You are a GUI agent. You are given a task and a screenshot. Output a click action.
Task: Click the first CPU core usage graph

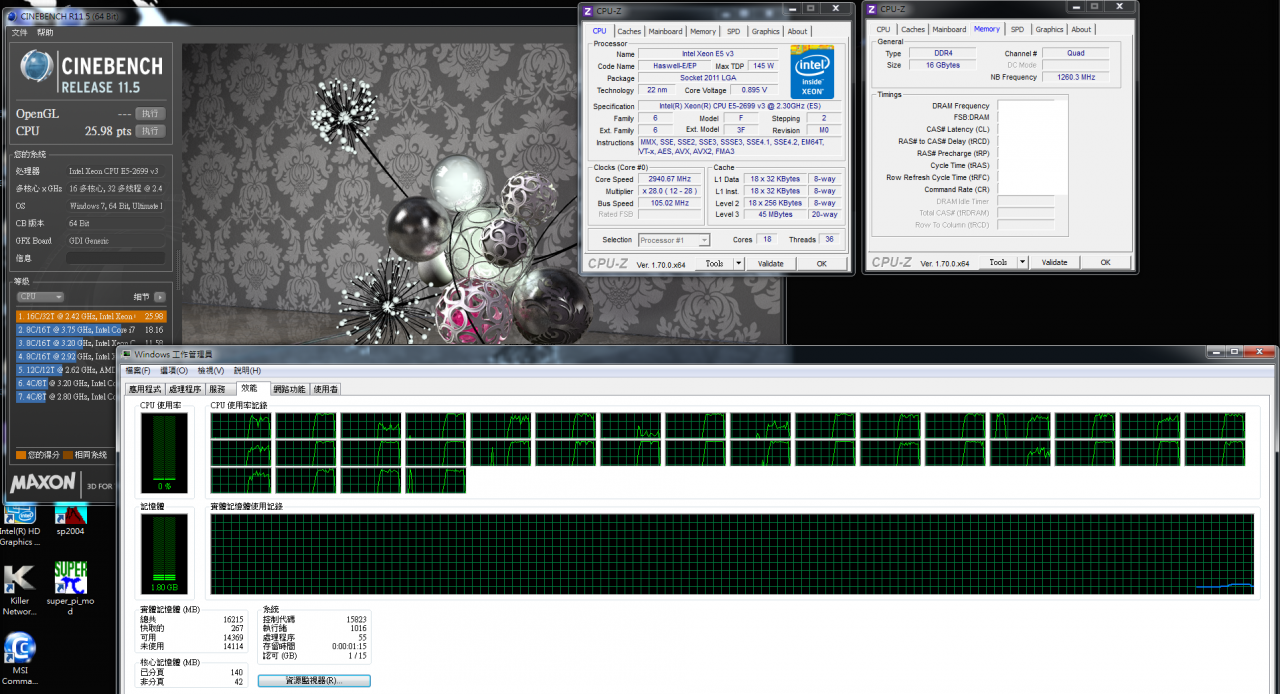click(x=240, y=426)
